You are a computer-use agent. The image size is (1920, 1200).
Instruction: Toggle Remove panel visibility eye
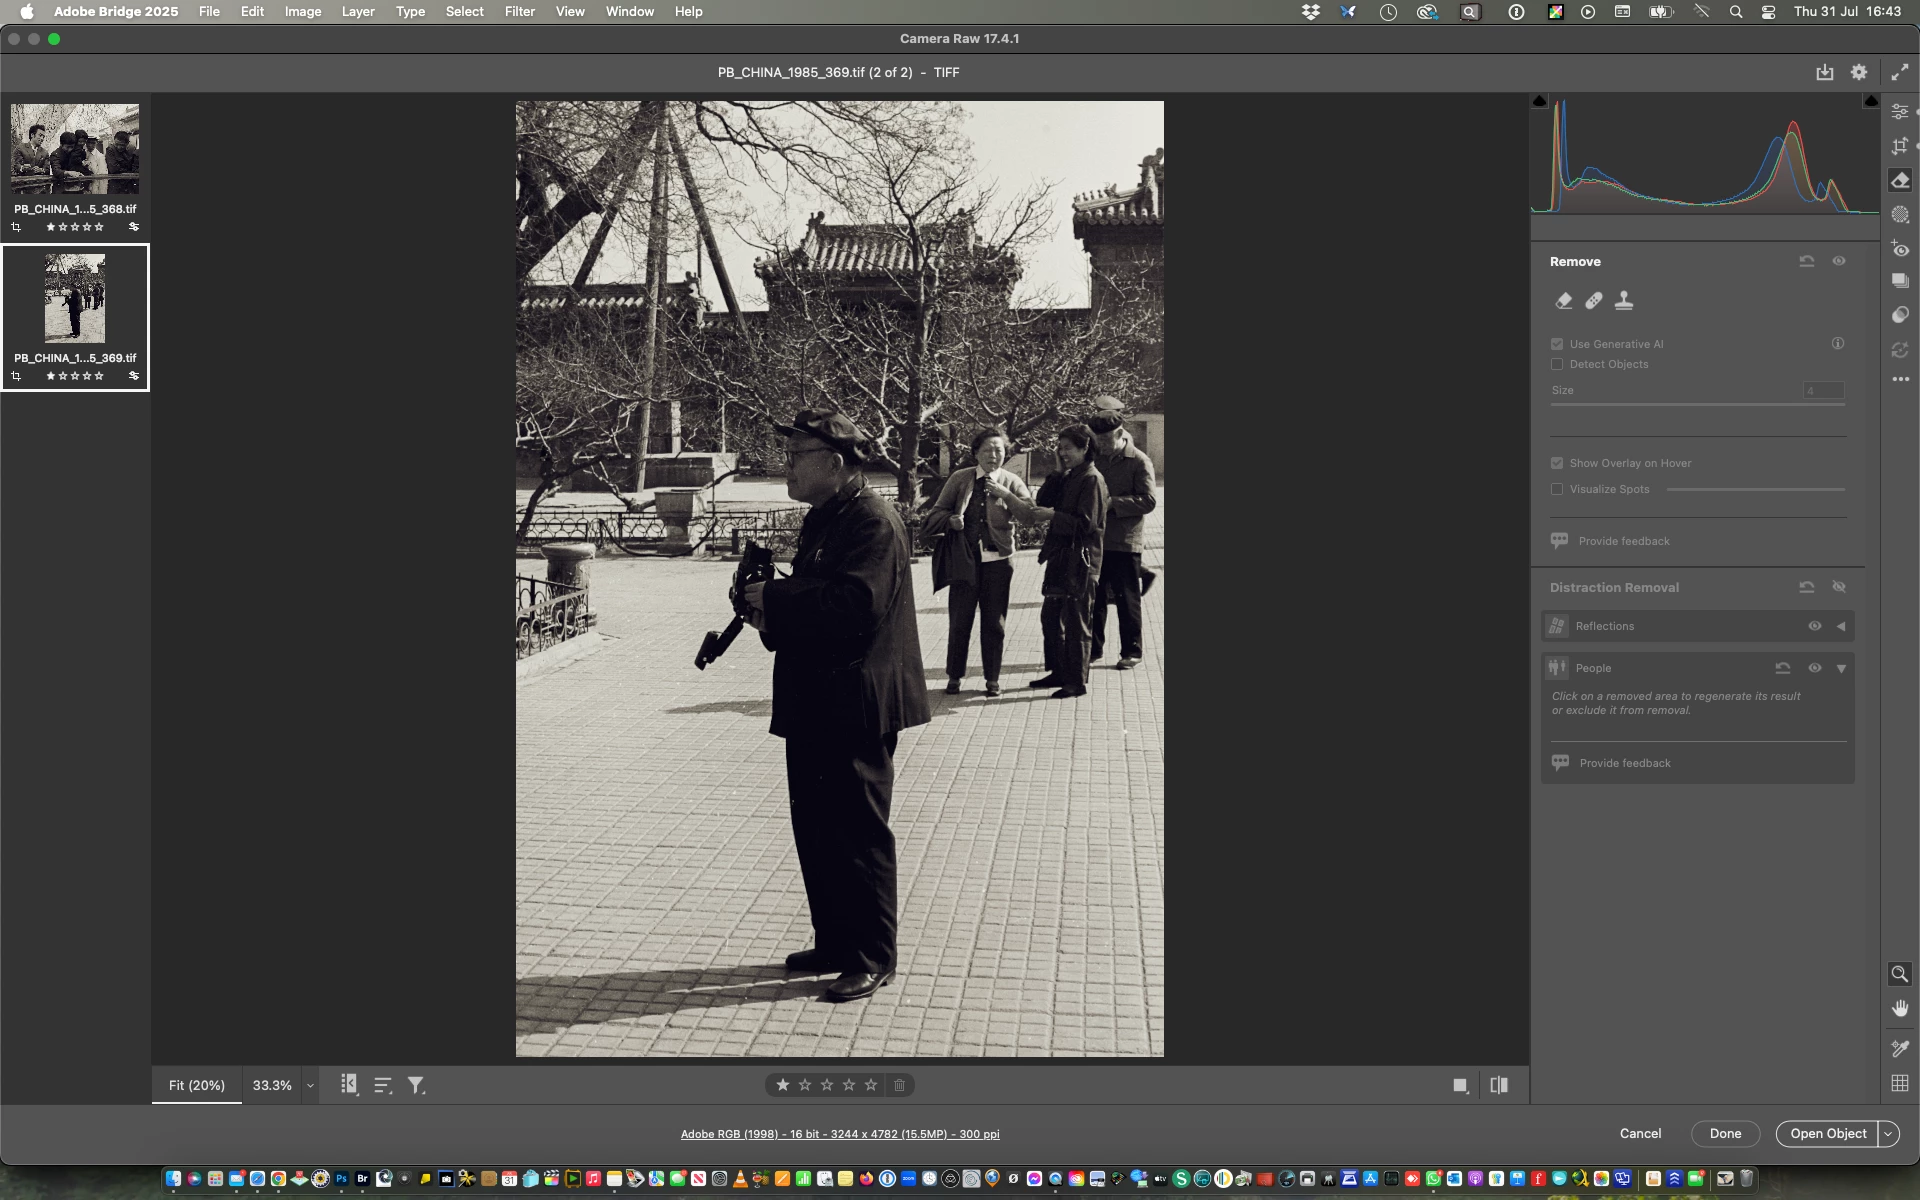coord(1839,261)
